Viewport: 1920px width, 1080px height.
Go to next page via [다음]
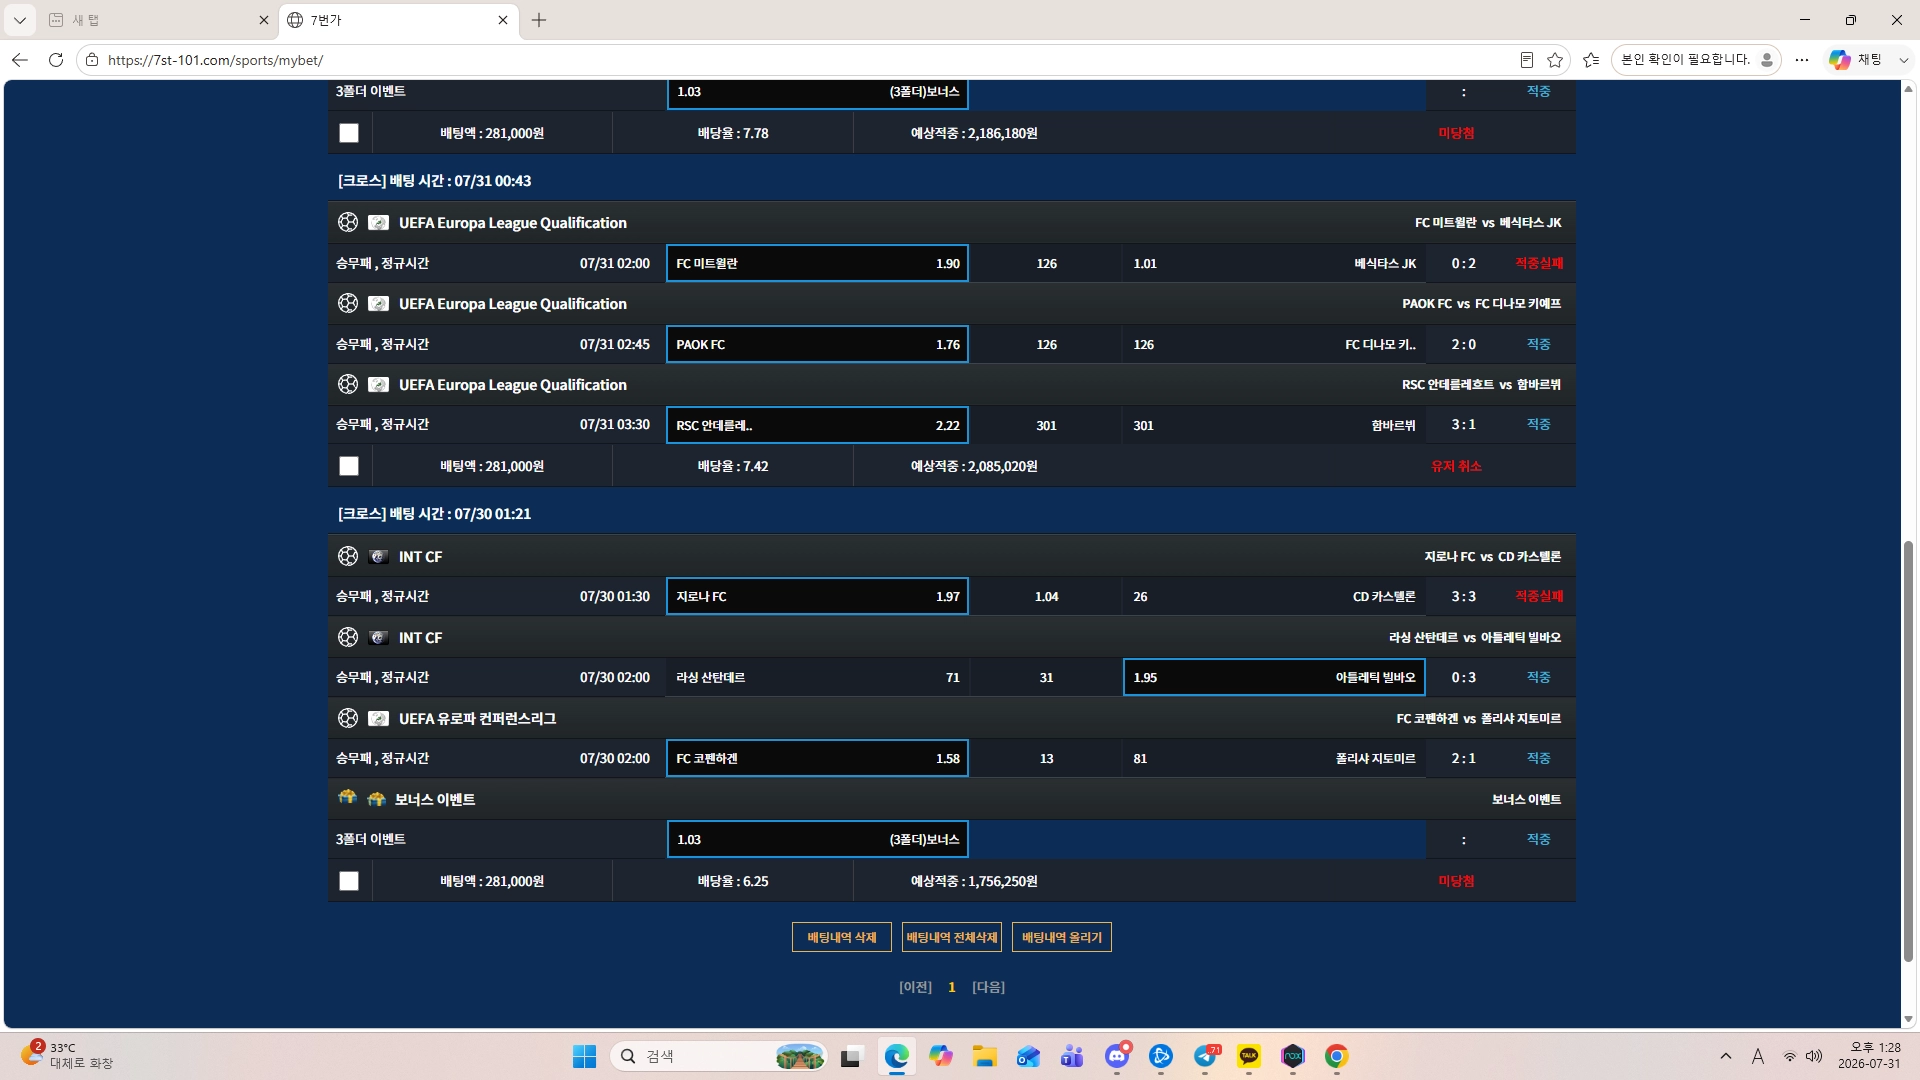tap(988, 987)
